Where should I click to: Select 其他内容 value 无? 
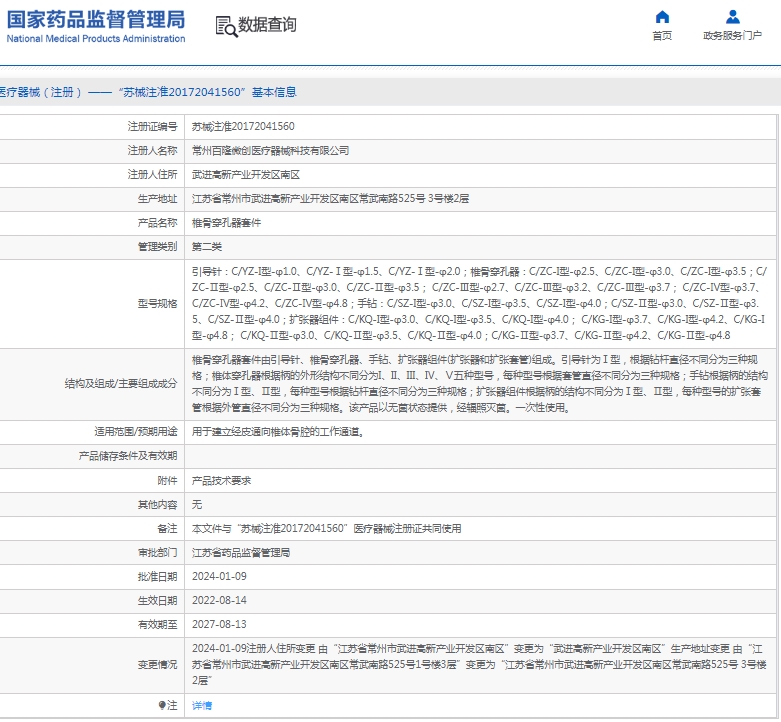point(197,504)
